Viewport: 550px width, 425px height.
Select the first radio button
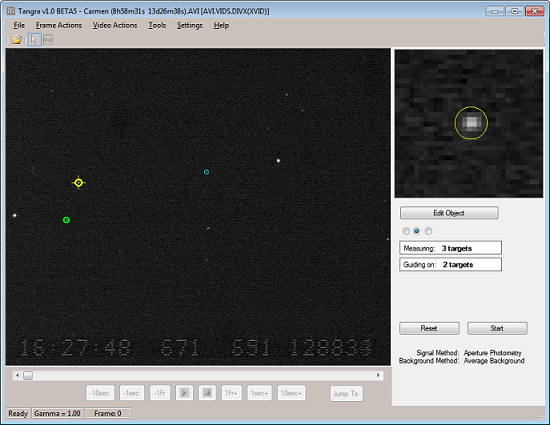406,231
